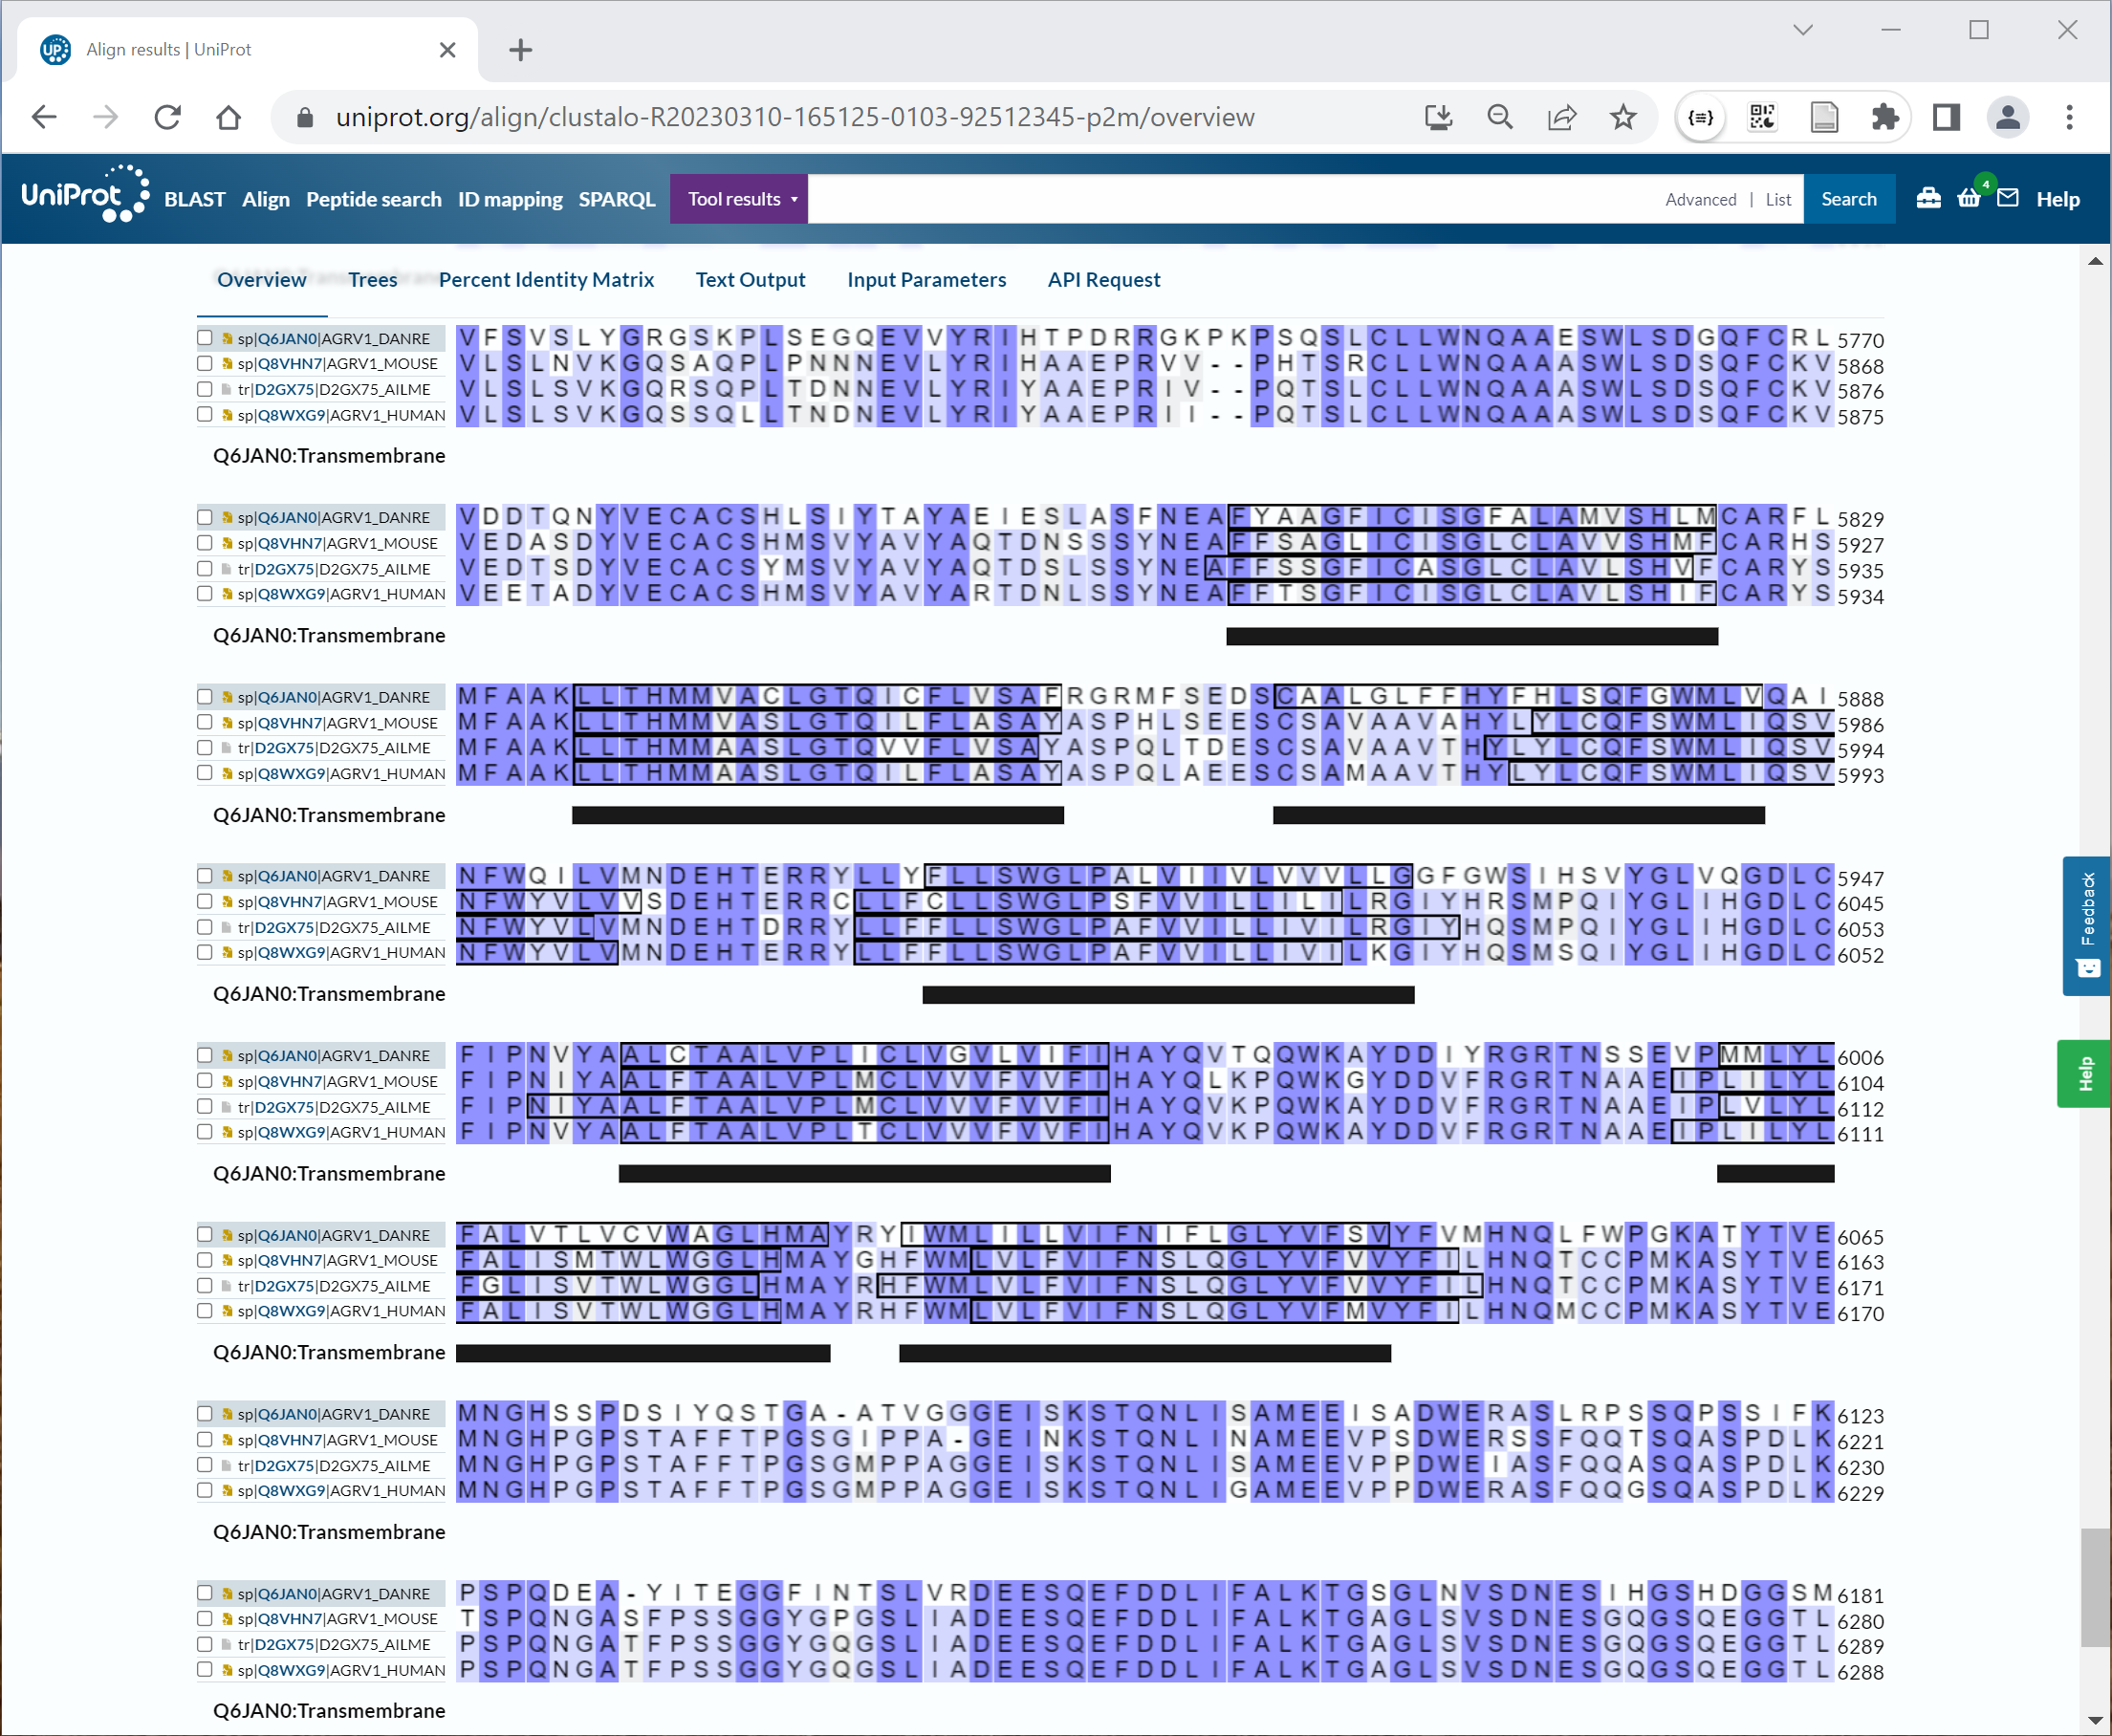
Task: Check the checkbox for AGRV1_HUMAN sequence
Action: (205, 415)
